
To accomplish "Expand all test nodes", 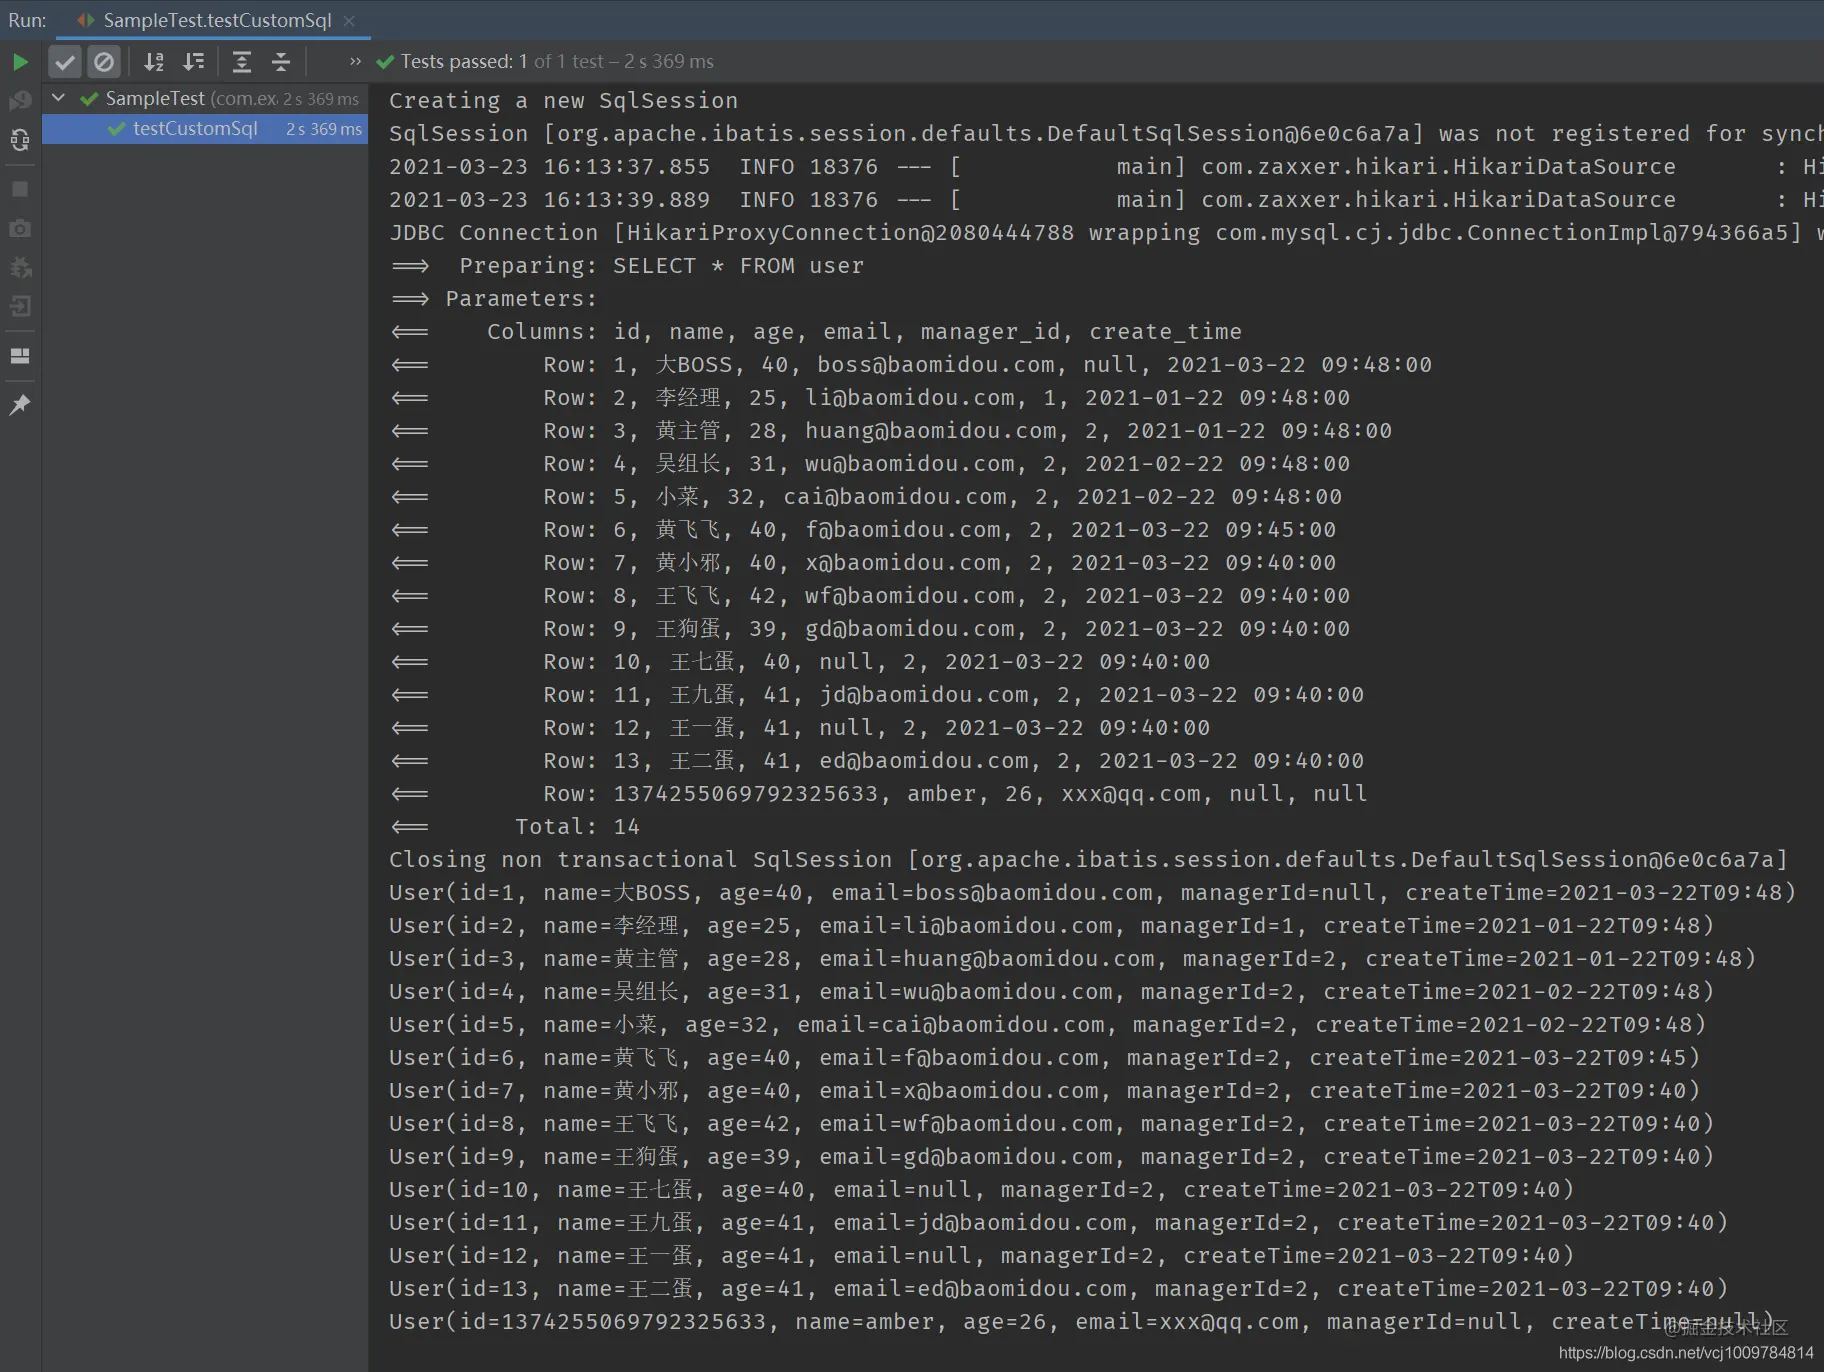I will (242, 62).
